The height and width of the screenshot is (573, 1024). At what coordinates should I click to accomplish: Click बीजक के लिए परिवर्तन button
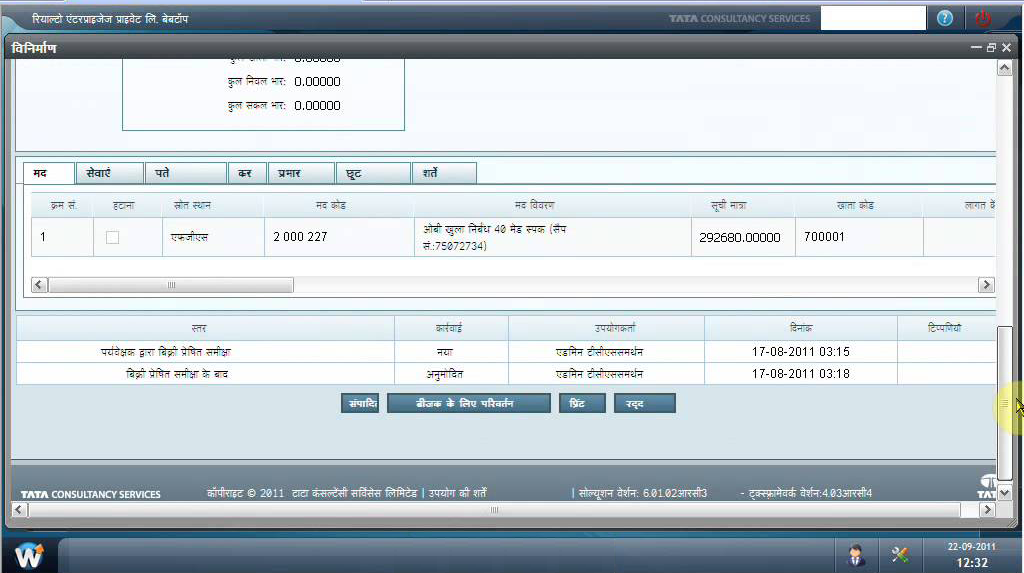(468, 403)
